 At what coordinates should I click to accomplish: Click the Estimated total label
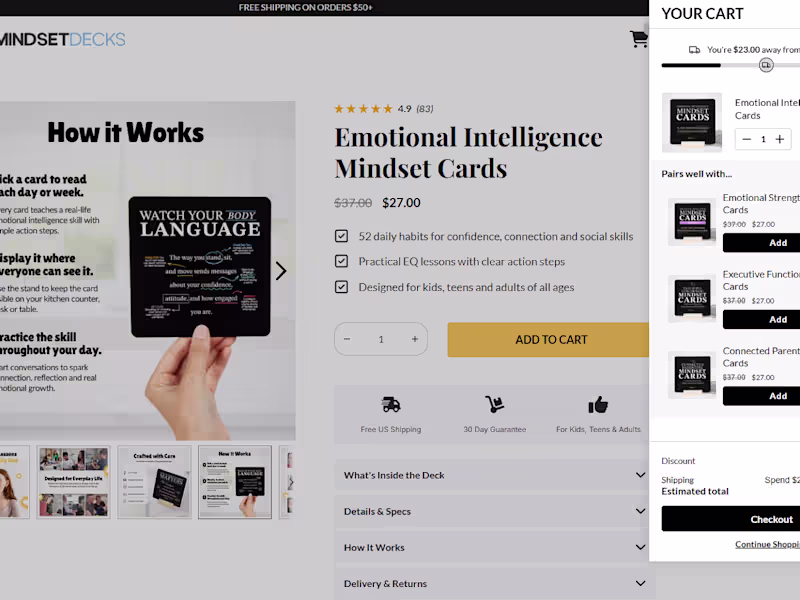click(x=695, y=491)
